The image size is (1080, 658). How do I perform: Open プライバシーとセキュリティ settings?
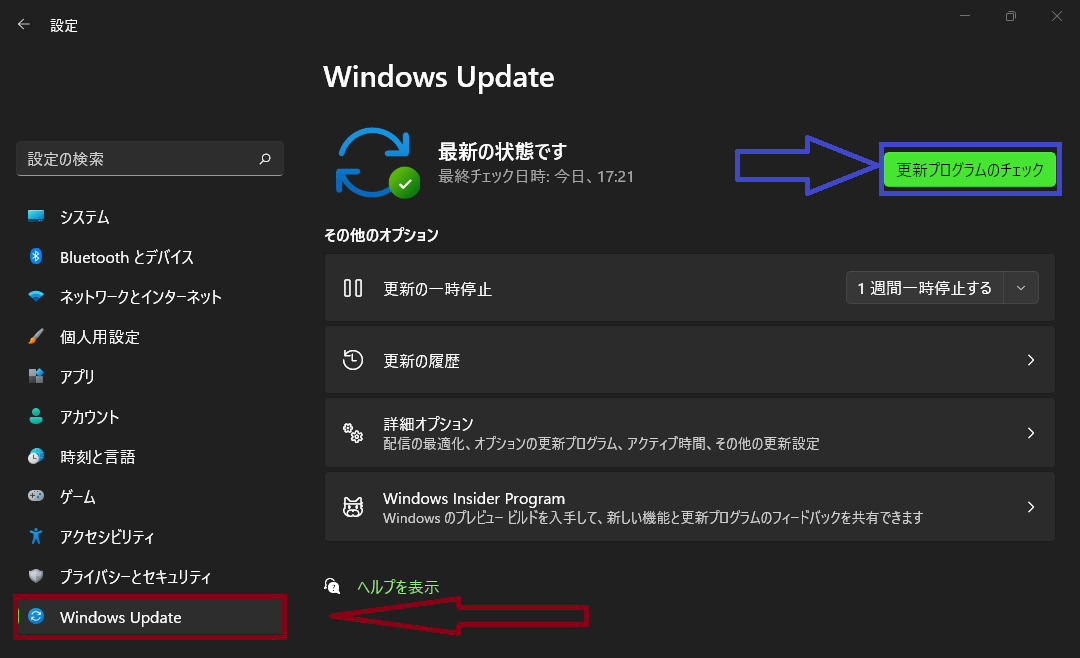point(149,577)
